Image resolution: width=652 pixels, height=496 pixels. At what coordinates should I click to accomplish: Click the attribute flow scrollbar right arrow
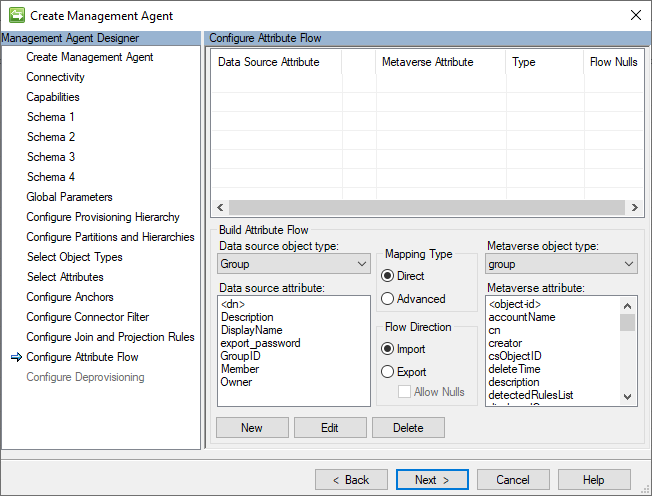pos(634,207)
